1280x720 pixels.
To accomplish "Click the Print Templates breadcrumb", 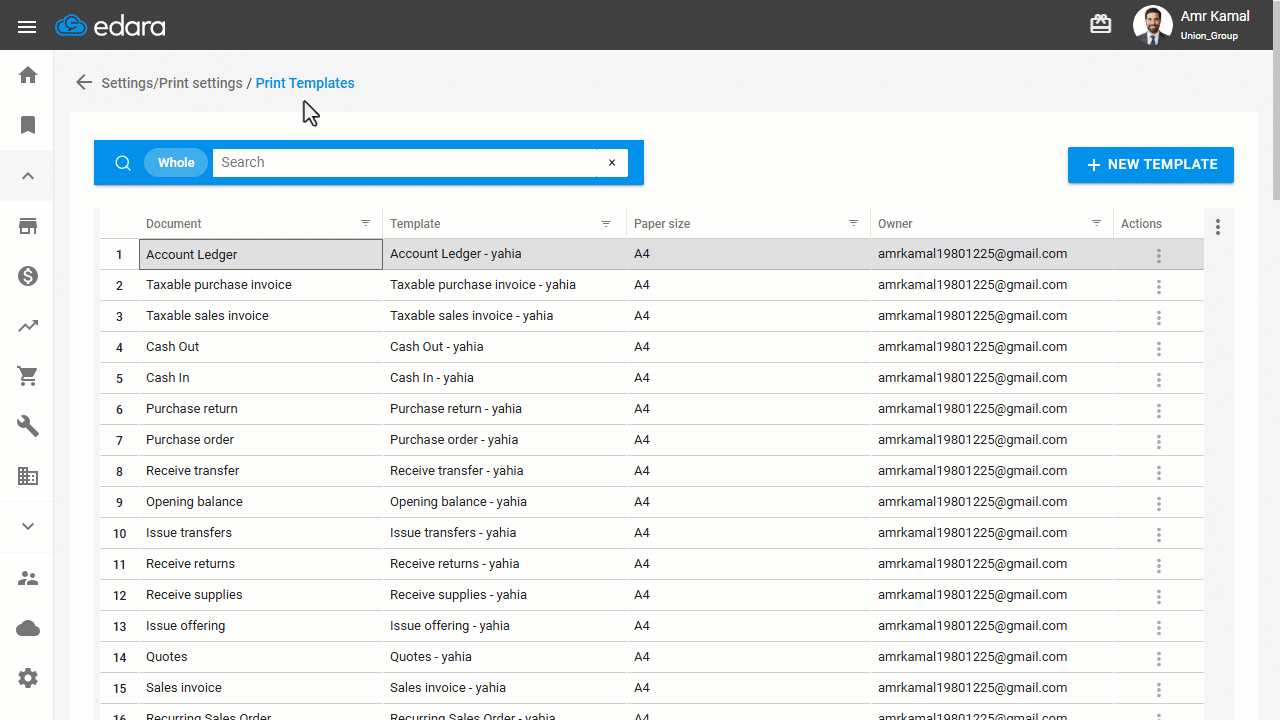I will pos(305,83).
